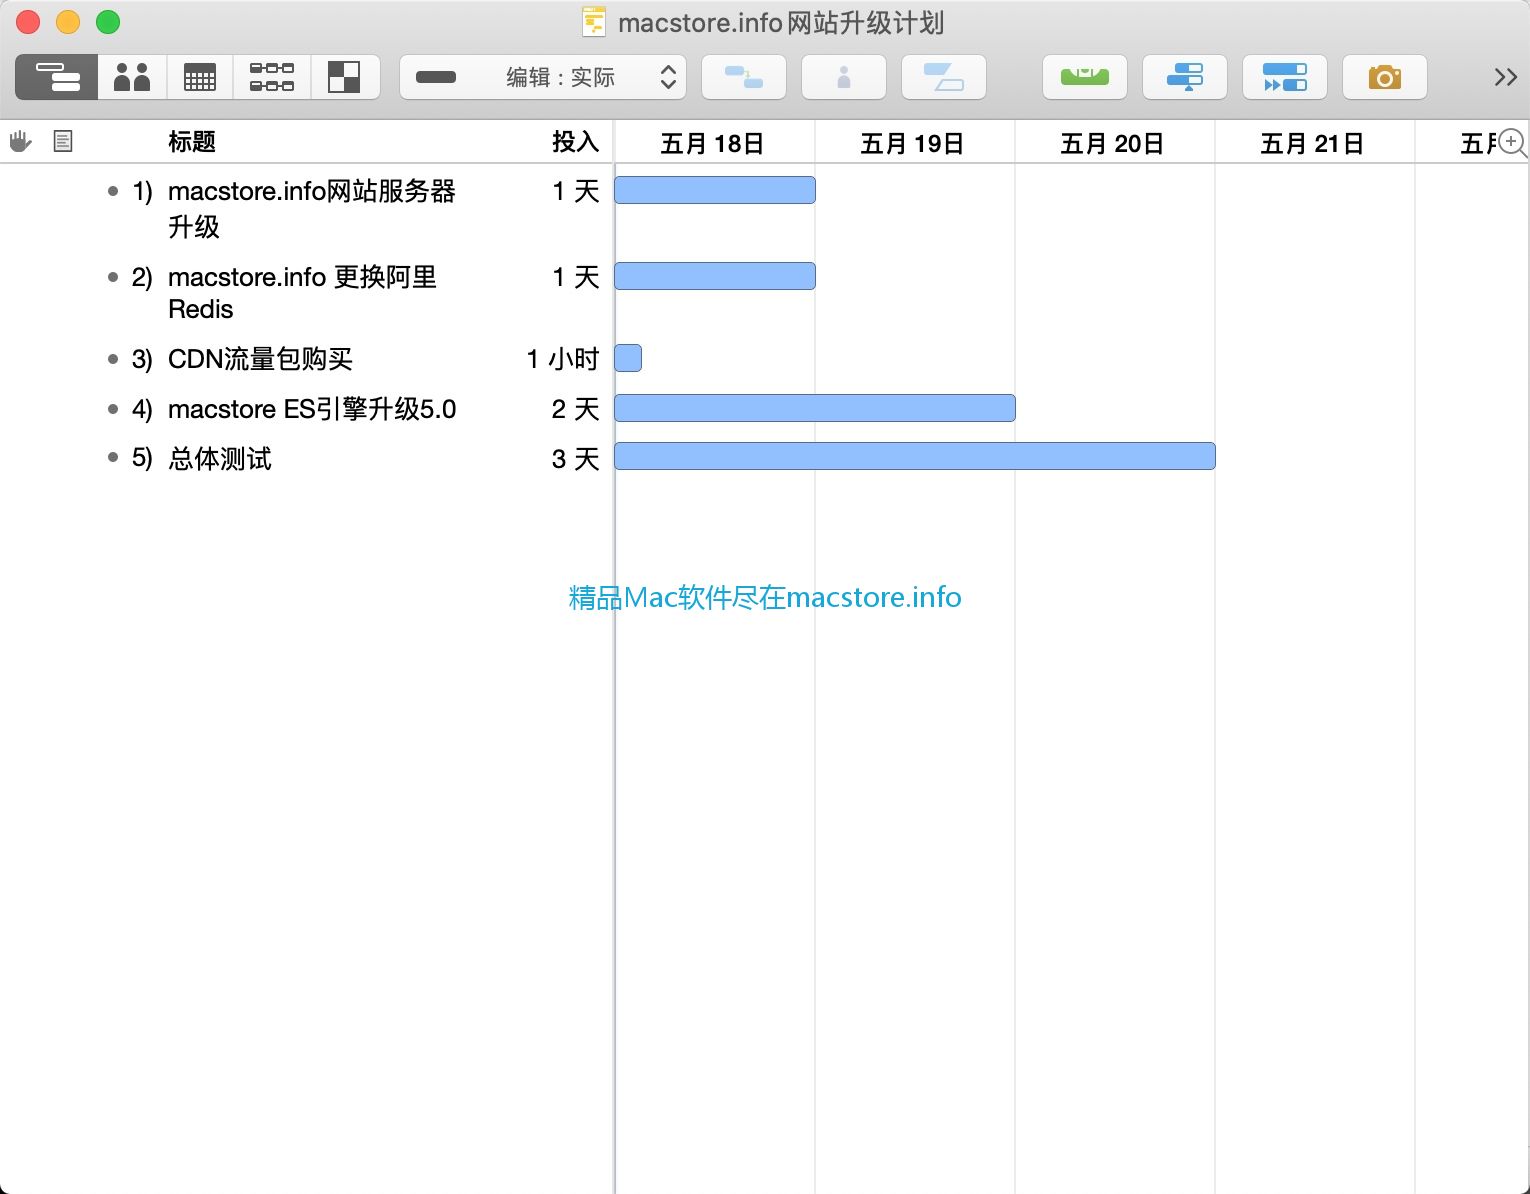
Task: Click the bullet of task 3 CDN
Action: click(x=113, y=359)
